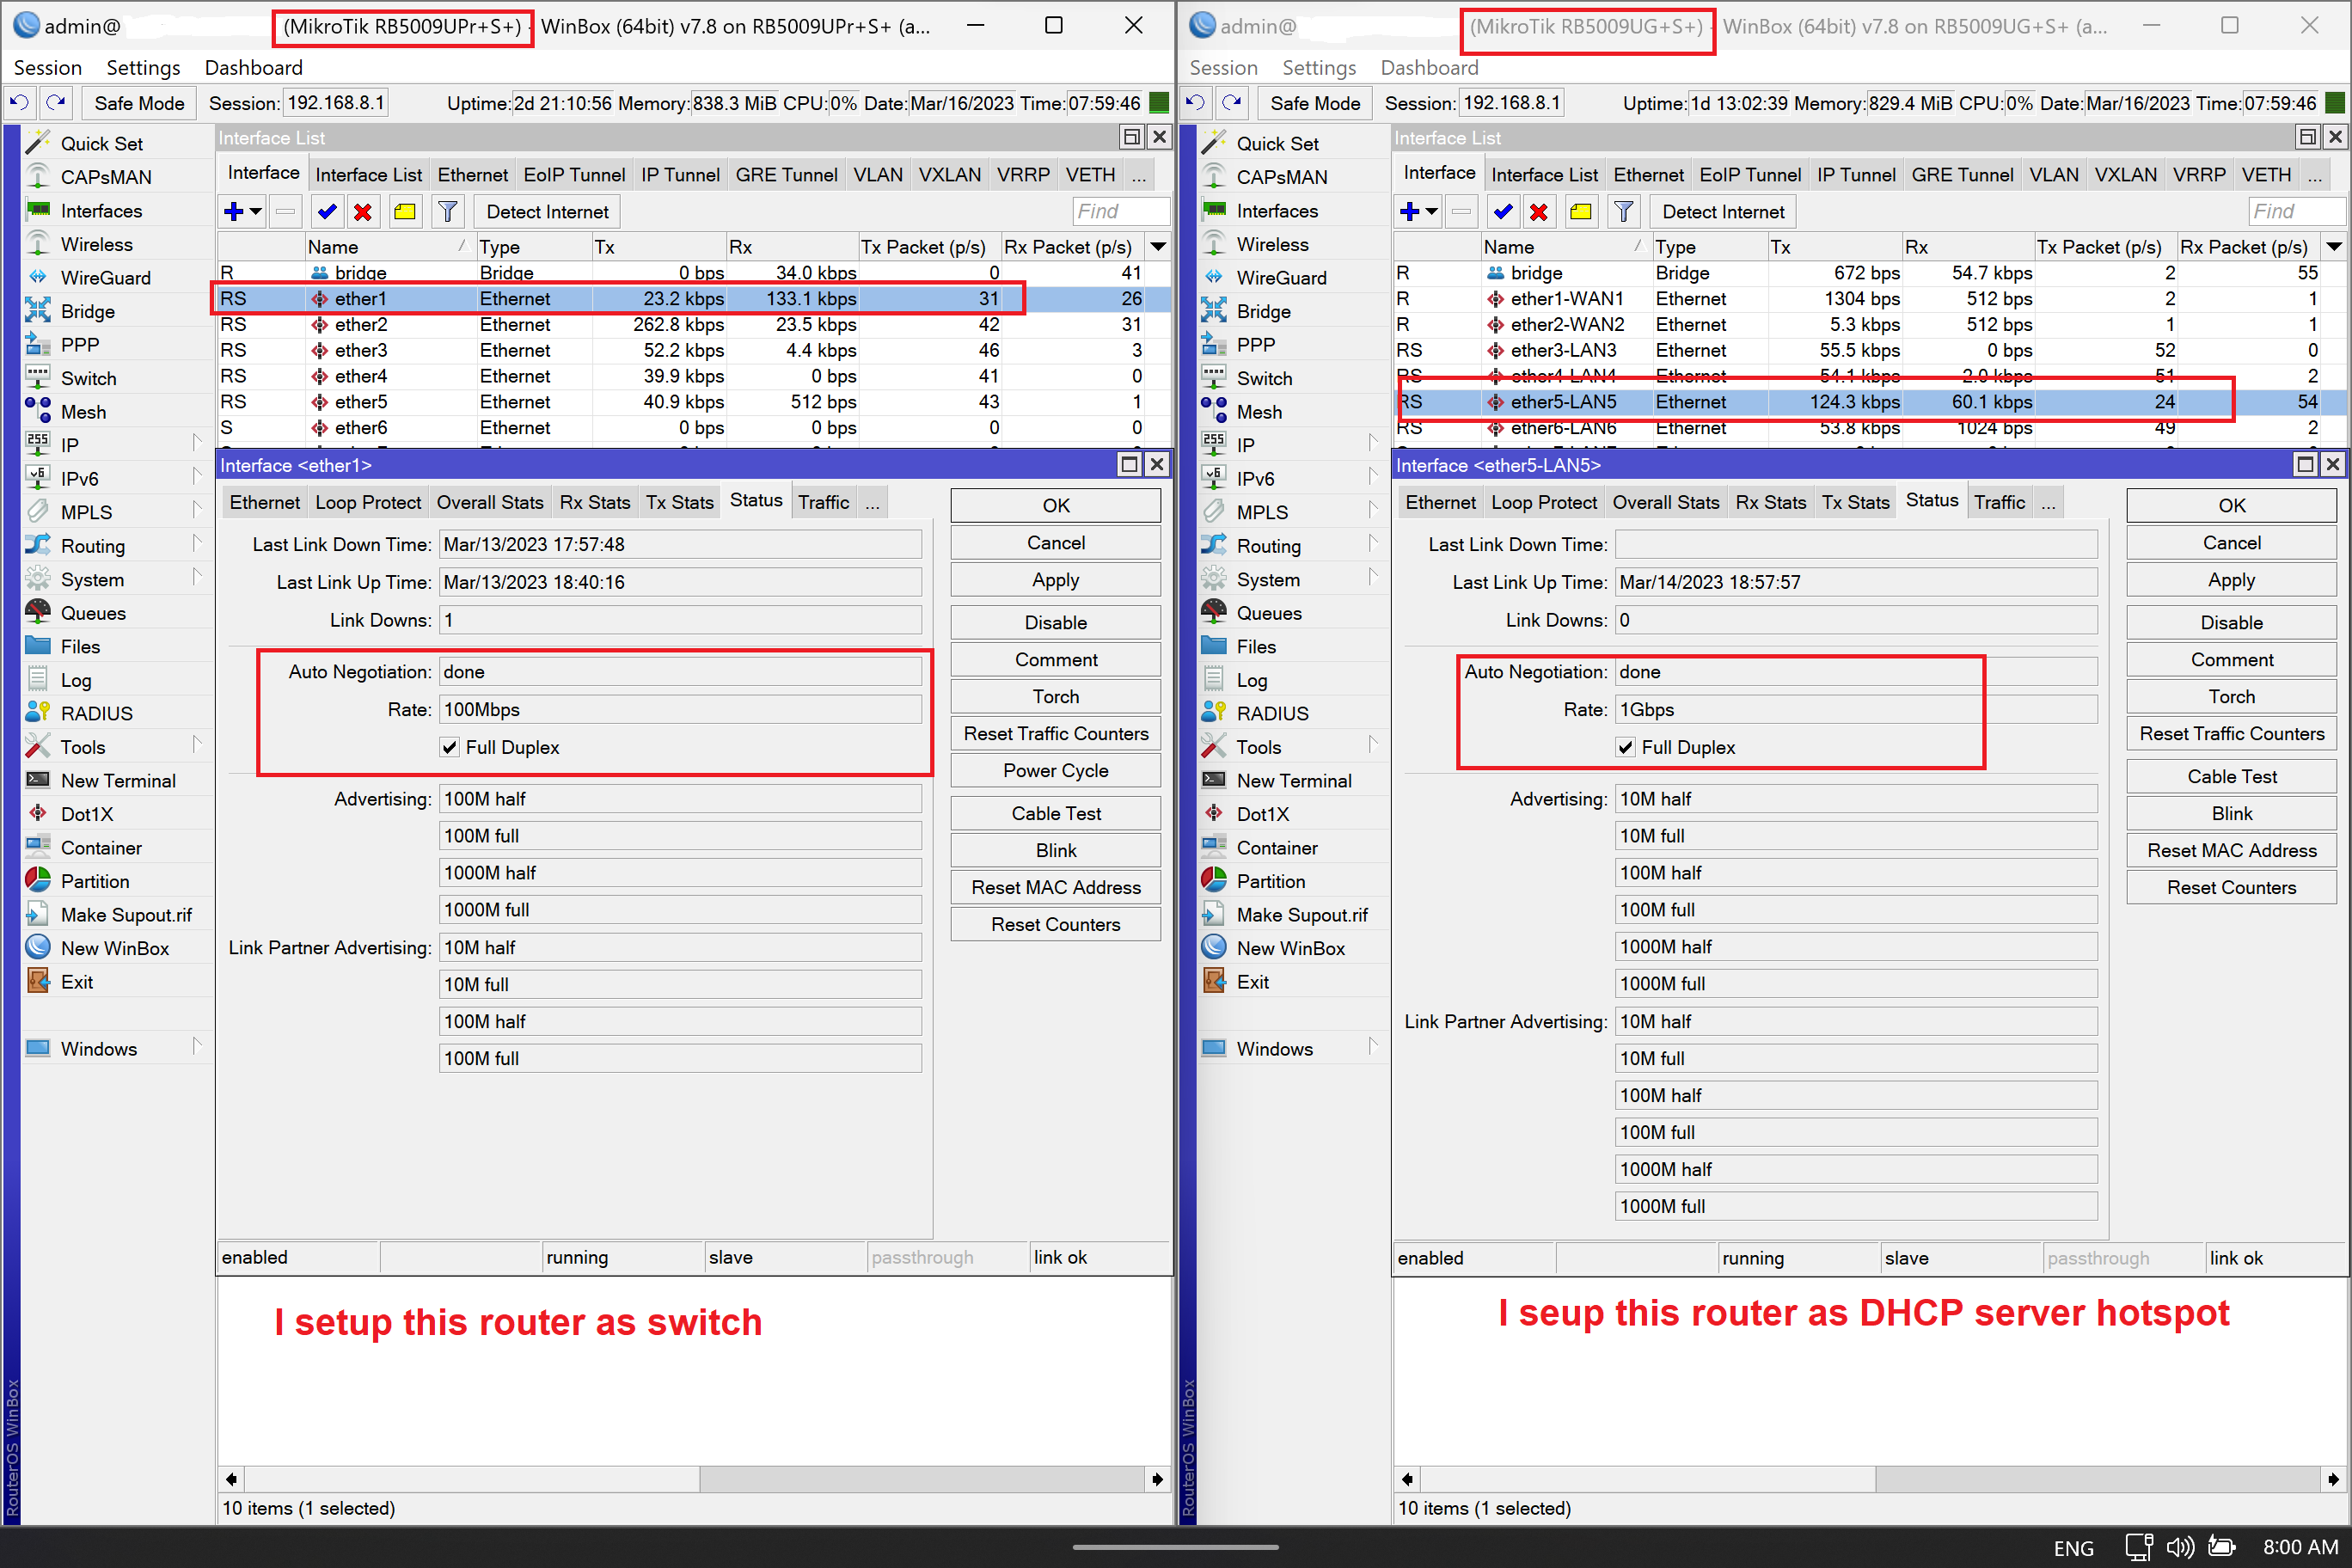The height and width of the screenshot is (1568, 2352).
Task: Switch to Traffic tab in ether1 dialog
Action: (x=823, y=502)
